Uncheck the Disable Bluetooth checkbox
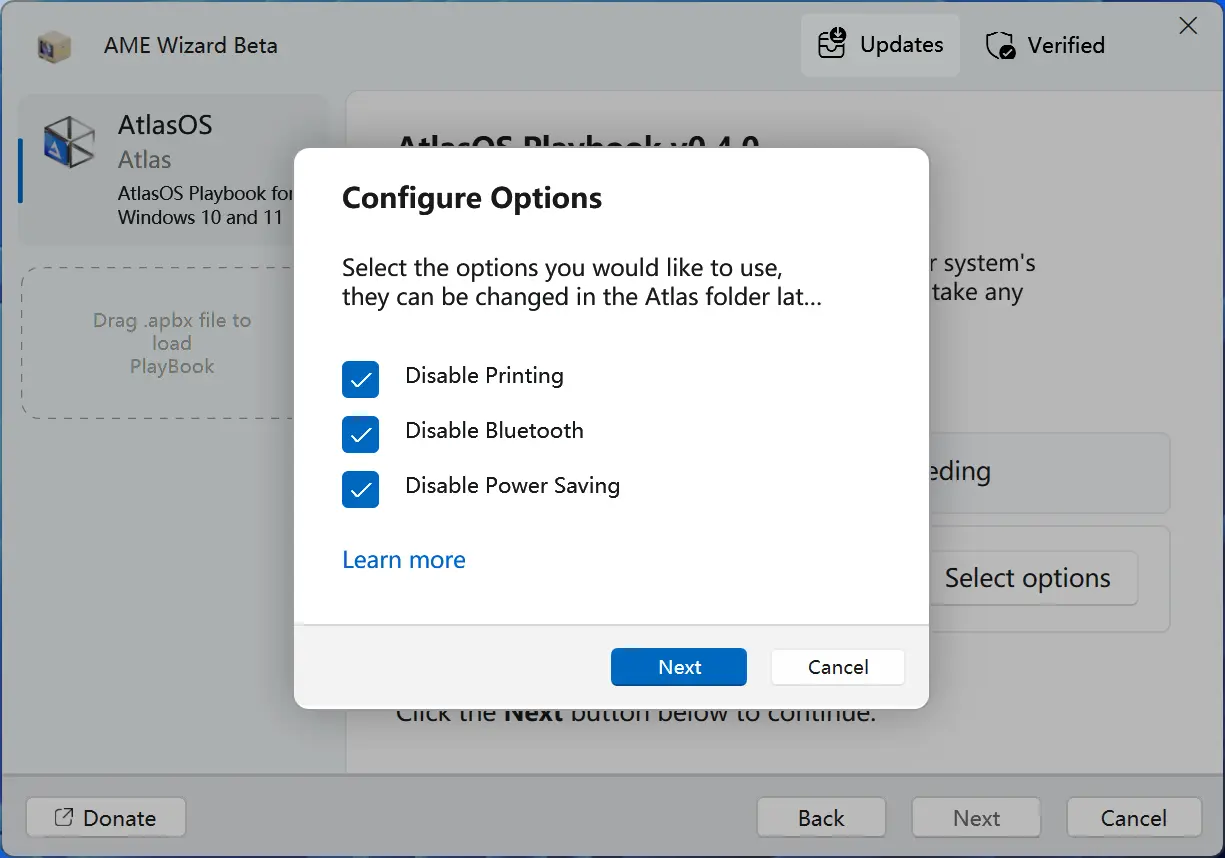 tap(361, 434)
